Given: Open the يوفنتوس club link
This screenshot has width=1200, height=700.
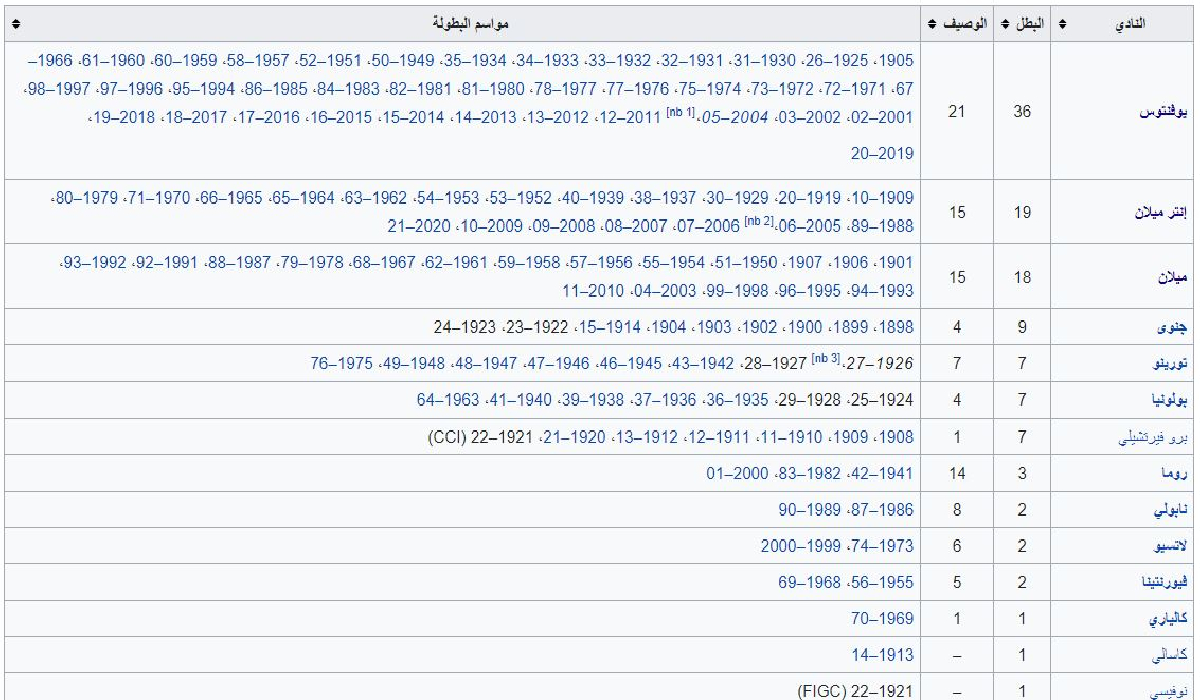Looking at the screenshot, I should (x=1162, y=112).
